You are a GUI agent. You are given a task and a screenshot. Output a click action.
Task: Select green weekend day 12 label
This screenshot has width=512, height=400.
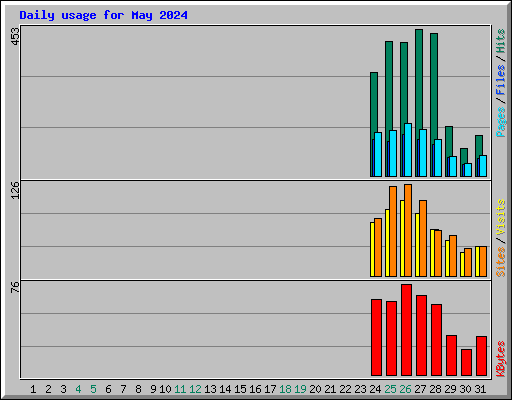[x=195, y=389]
